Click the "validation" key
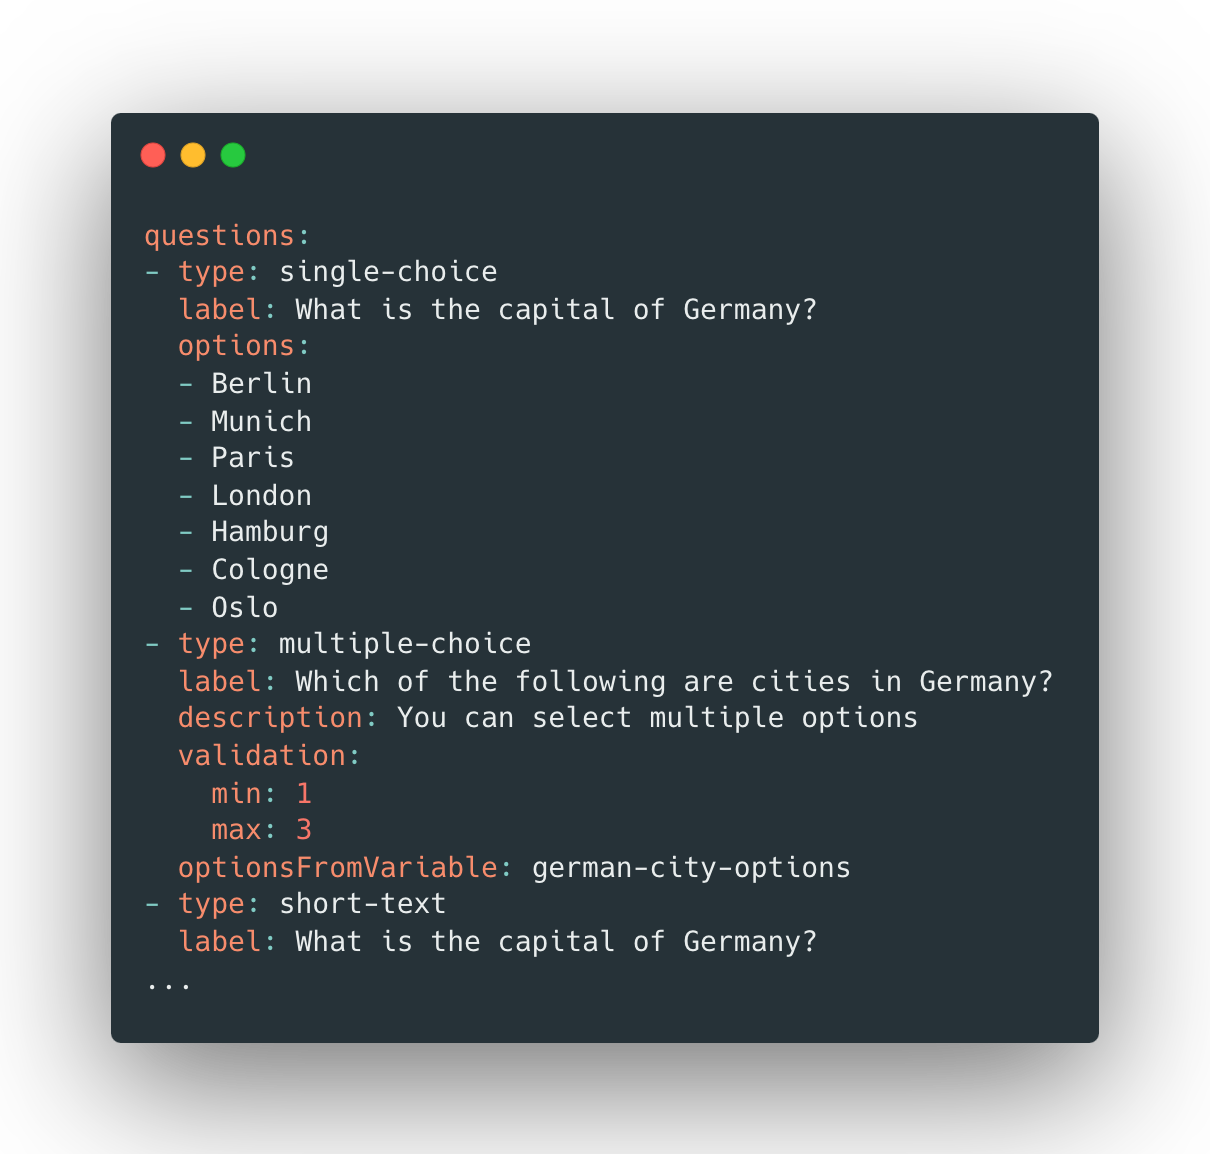Viewport: 1210px width, 1154px height. tap(261, 756)
